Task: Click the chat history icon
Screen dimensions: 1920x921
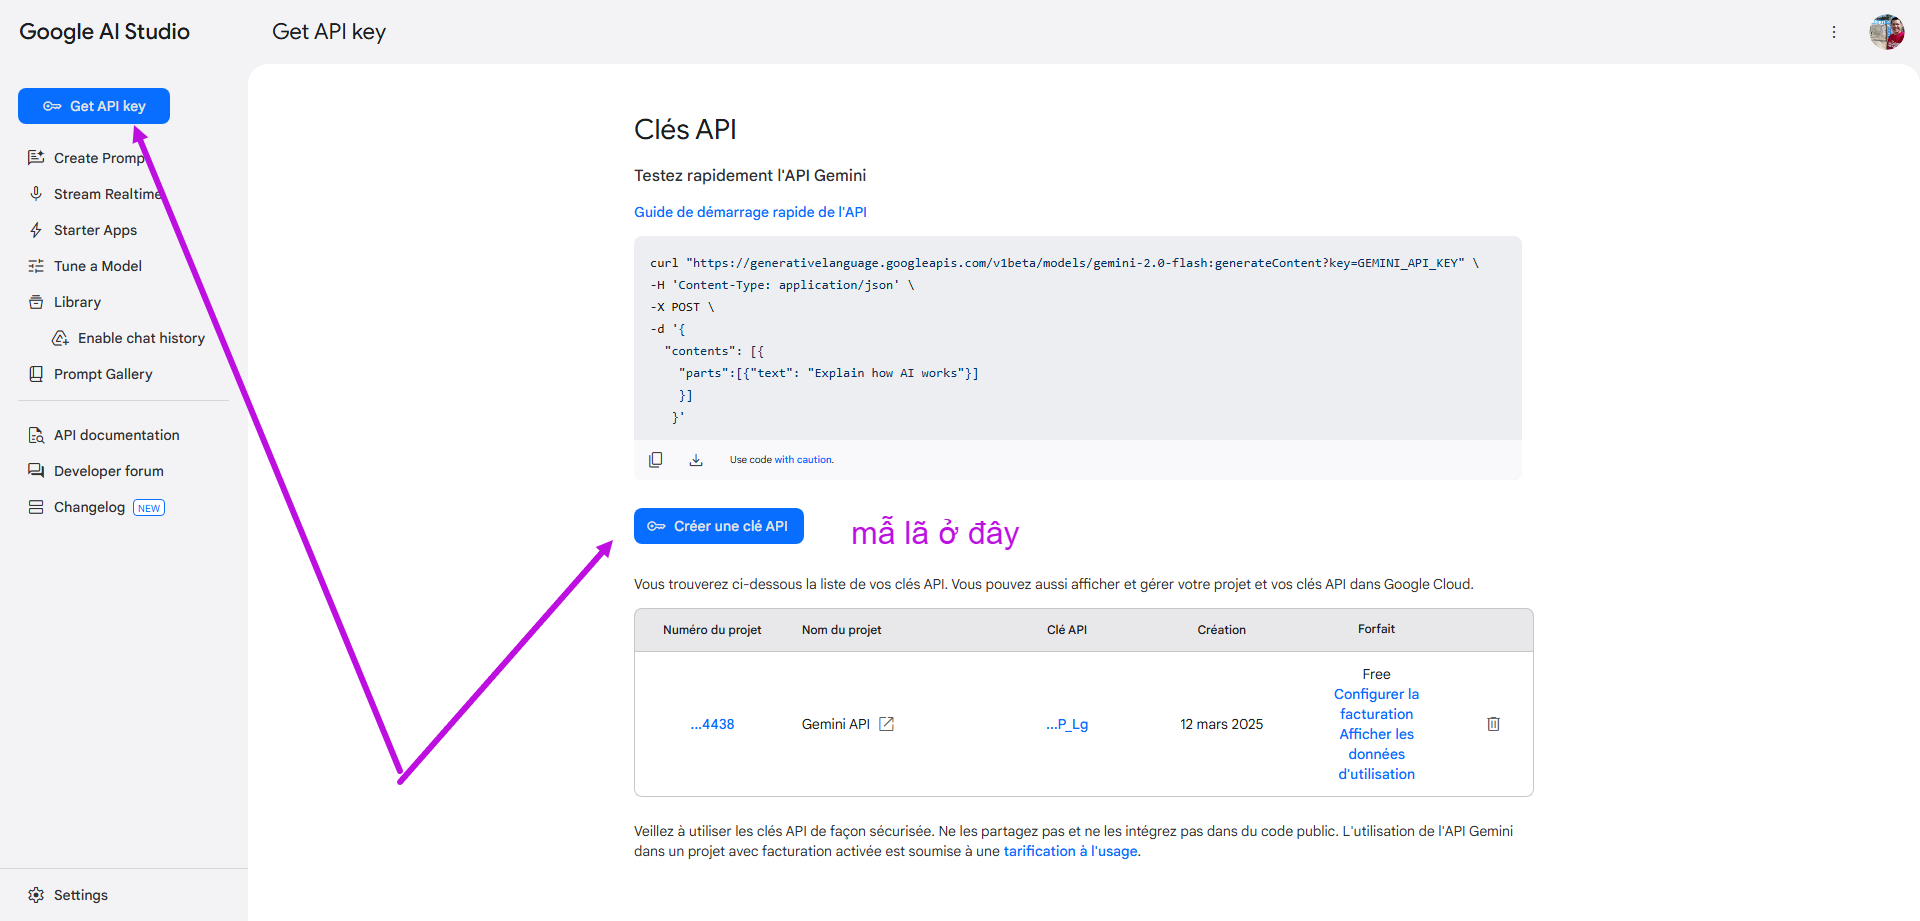Action: coord(60,338)
